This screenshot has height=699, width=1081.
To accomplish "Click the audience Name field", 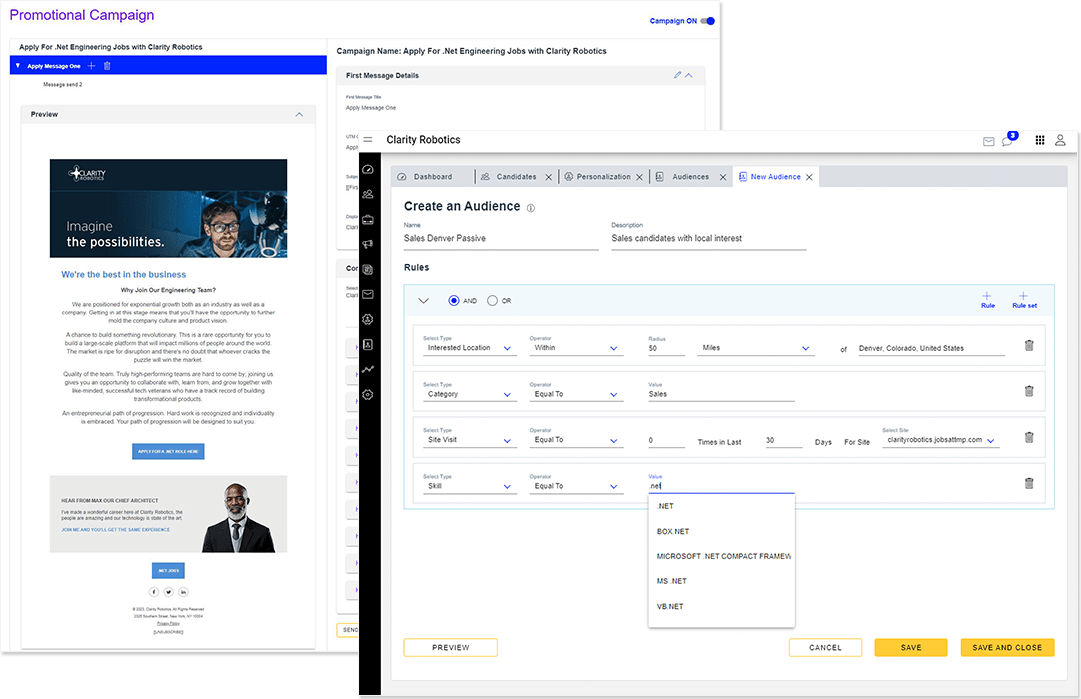I will [x=501, y=239].
